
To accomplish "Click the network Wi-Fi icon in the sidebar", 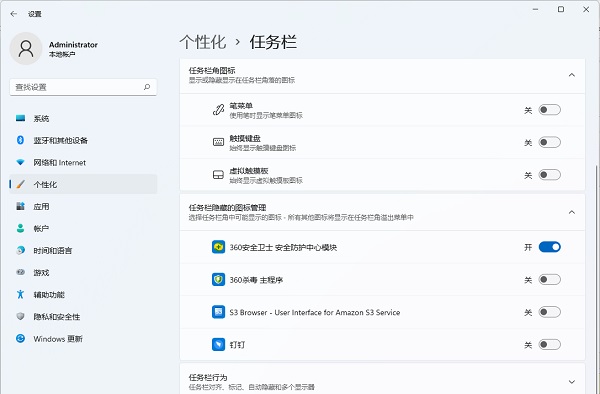I will click(21, 162).
